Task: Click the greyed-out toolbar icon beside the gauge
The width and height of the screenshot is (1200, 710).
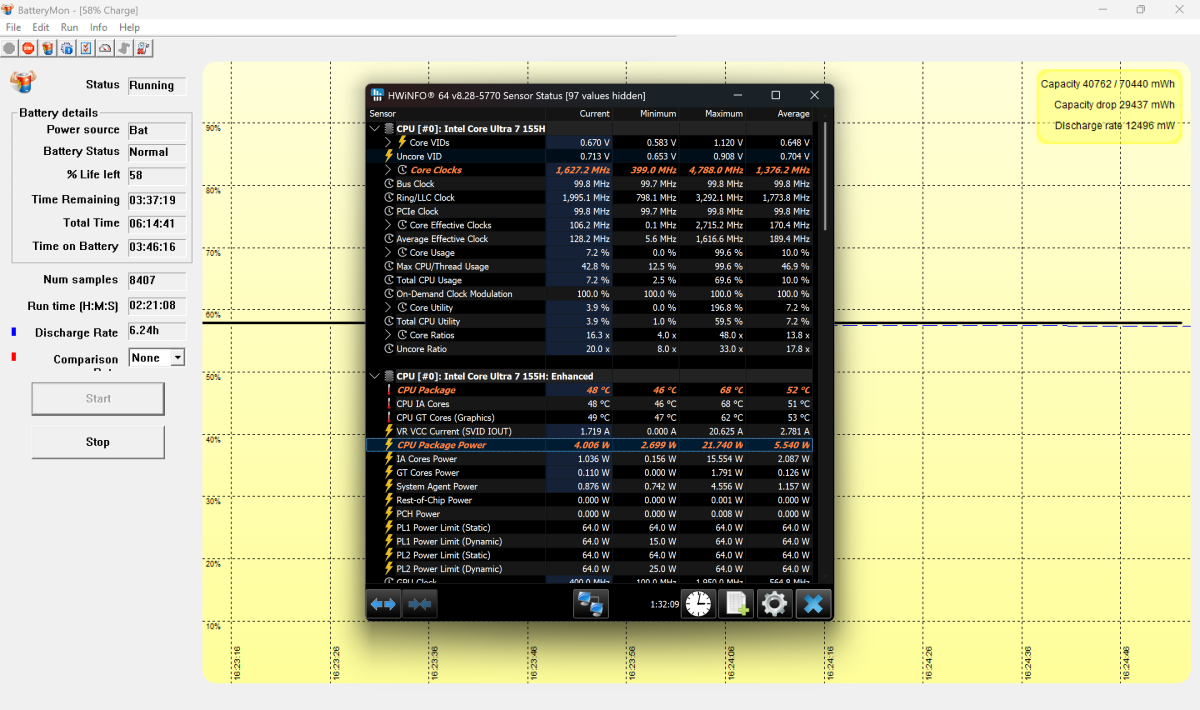Action: [124, 48]
